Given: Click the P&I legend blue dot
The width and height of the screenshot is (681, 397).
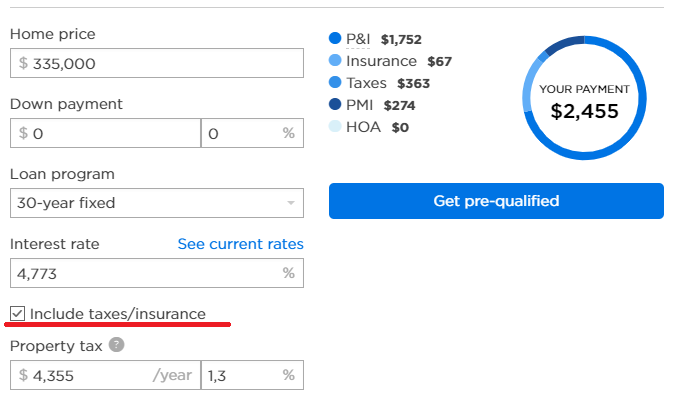Looking at the screenshot, I should (x=335, y=38).
